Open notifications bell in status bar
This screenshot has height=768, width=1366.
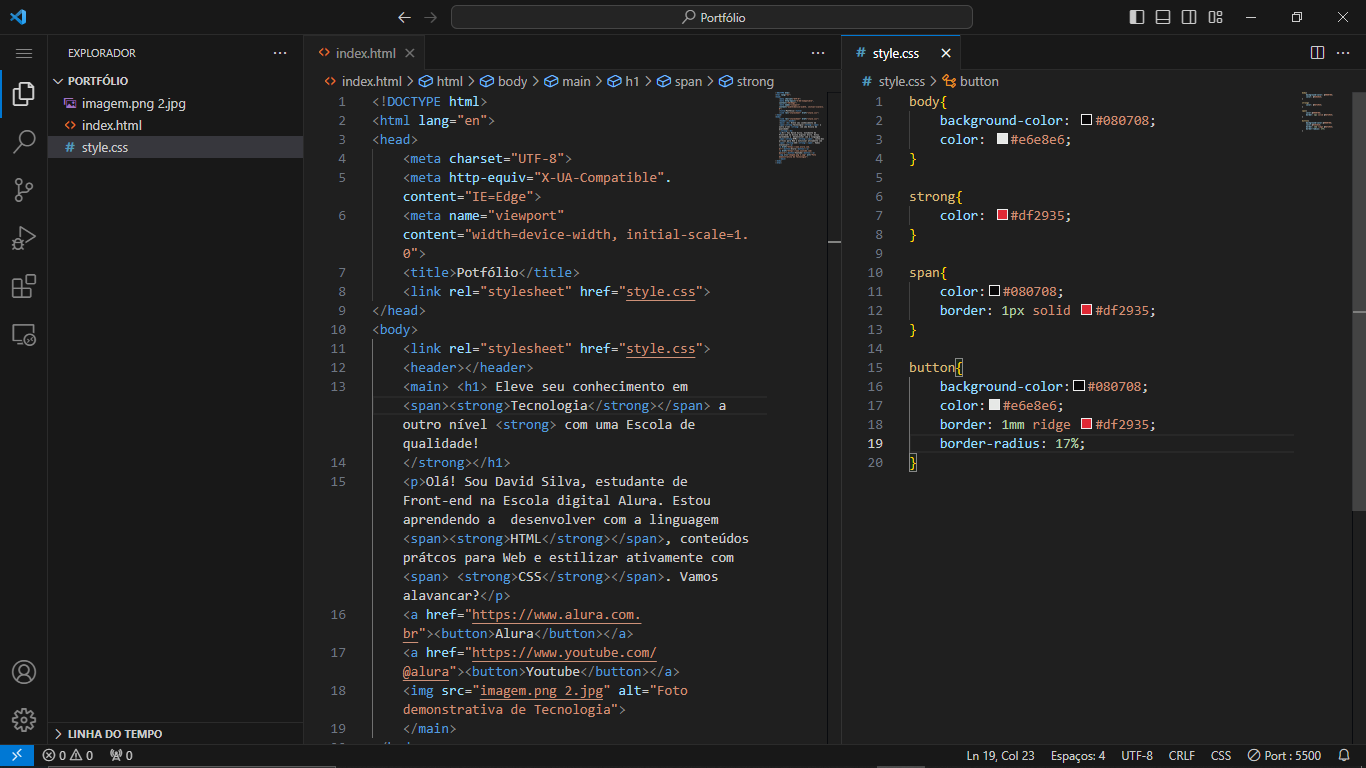click(1345, 756)
